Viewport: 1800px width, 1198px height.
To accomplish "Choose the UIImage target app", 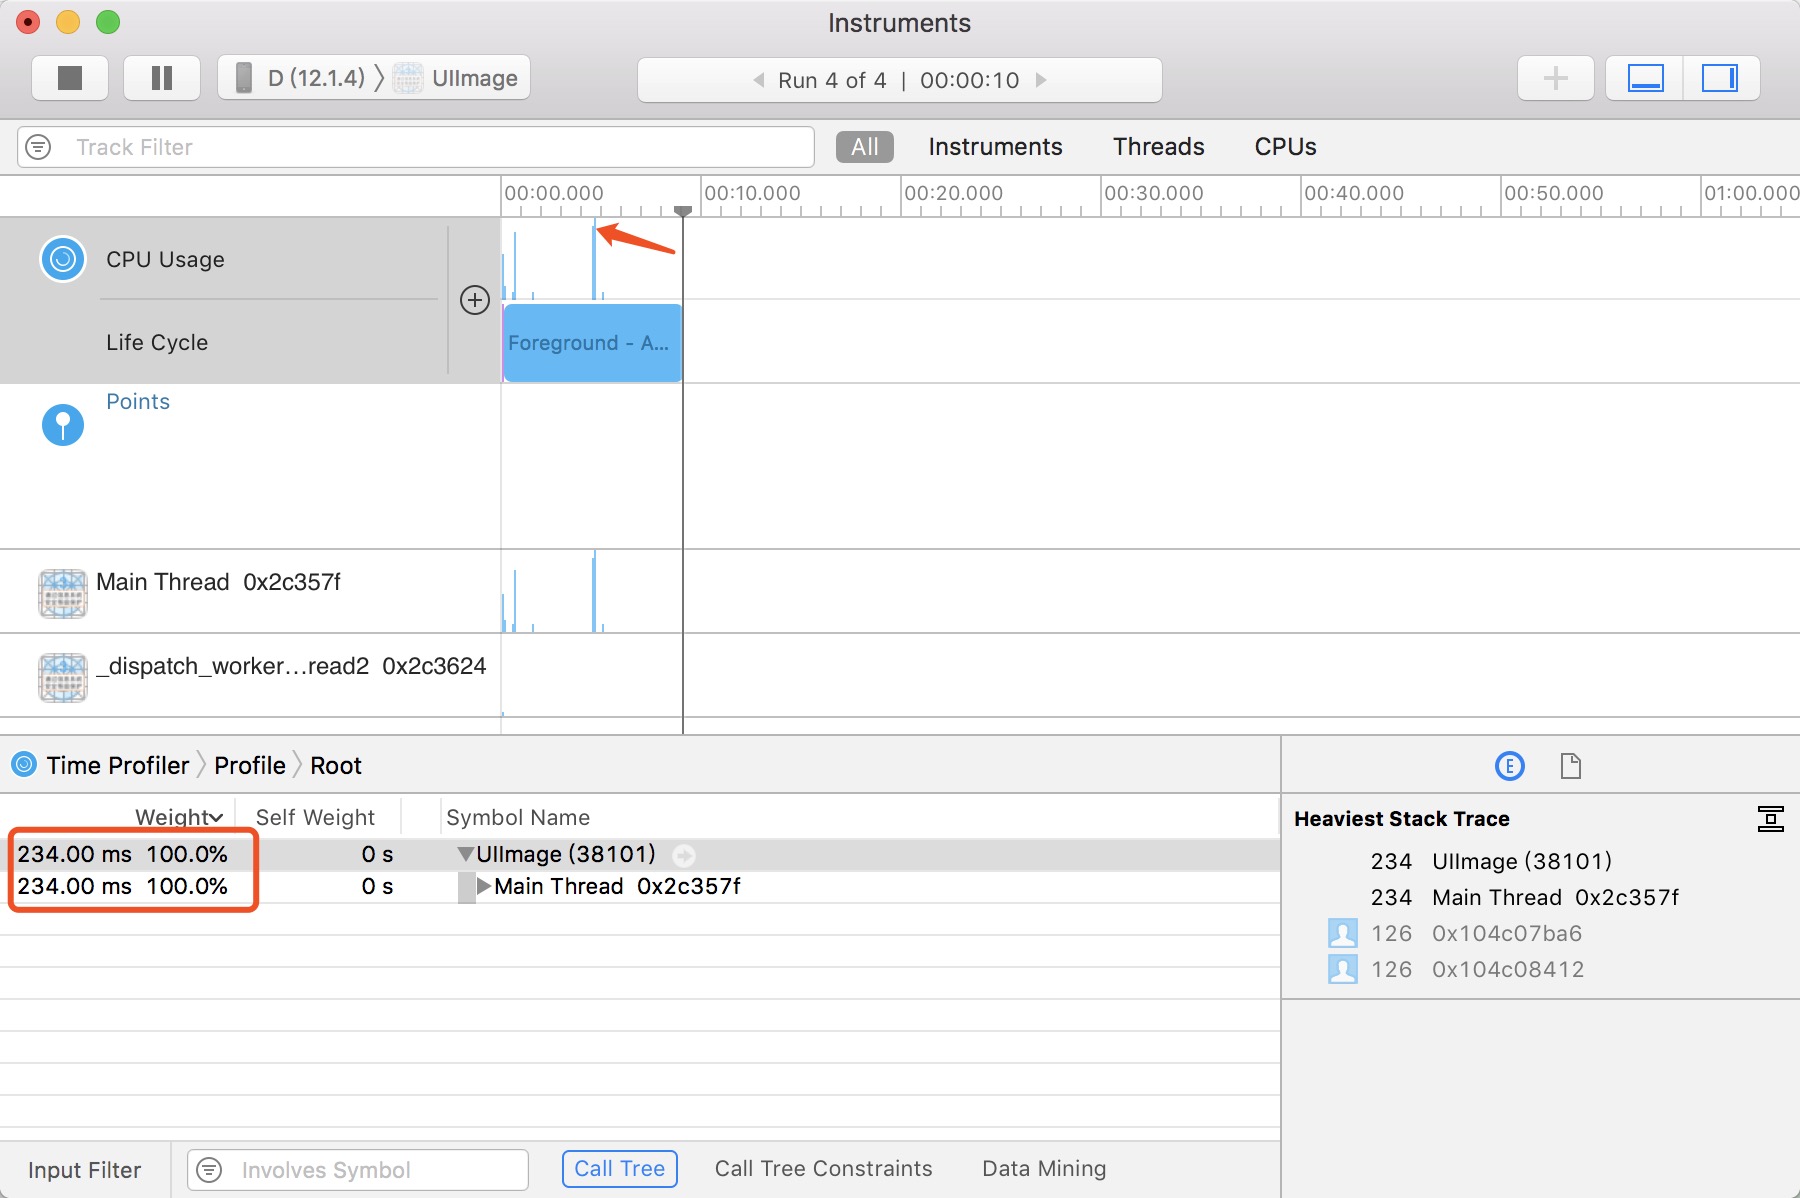I will pos(456,78).
